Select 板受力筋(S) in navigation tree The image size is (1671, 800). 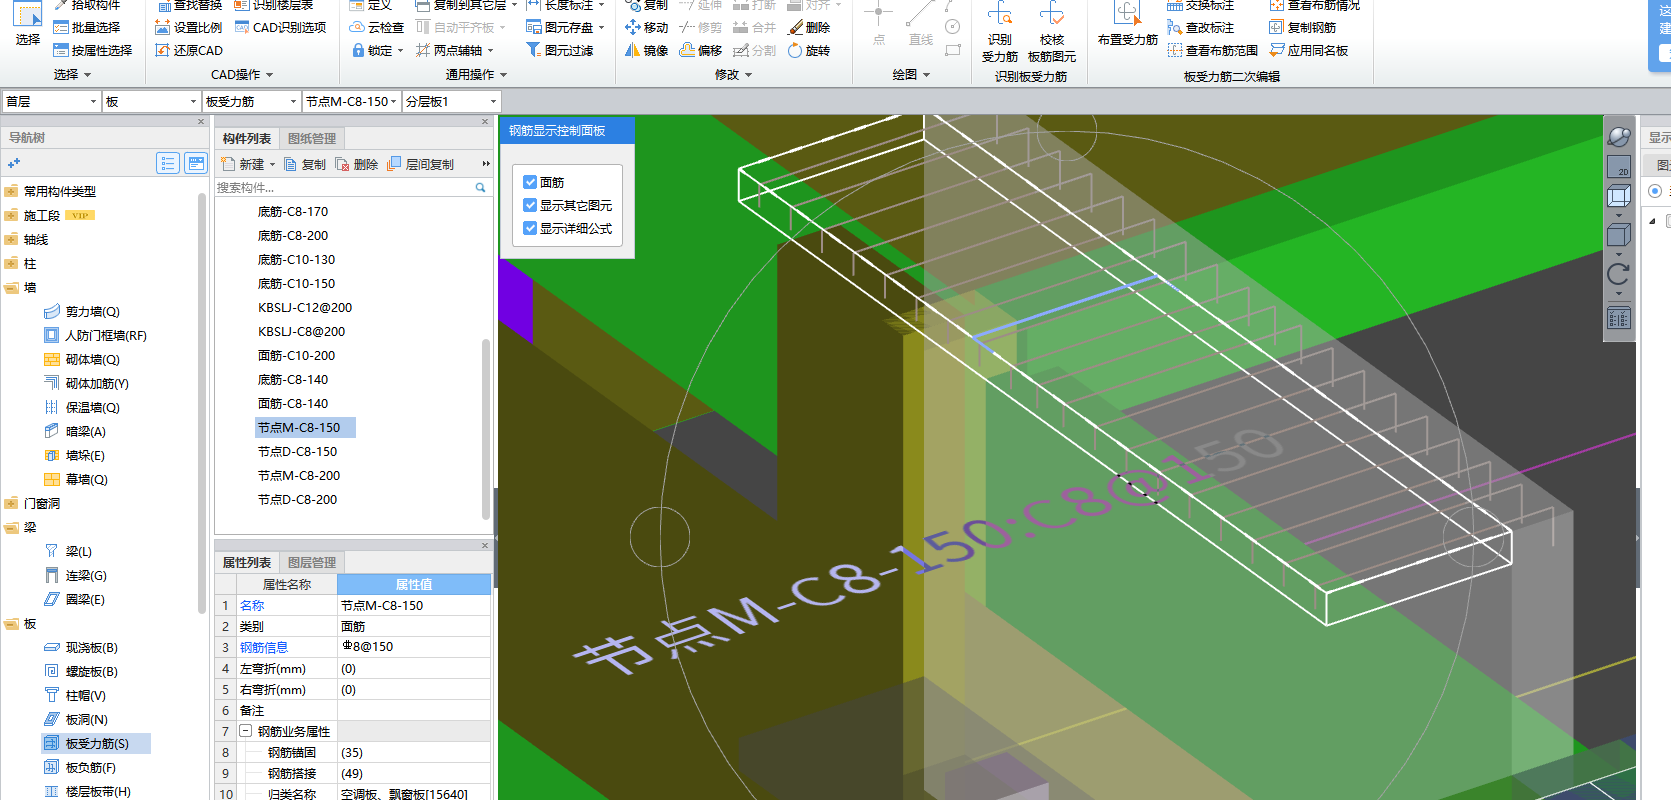click(x=97, y=743)
